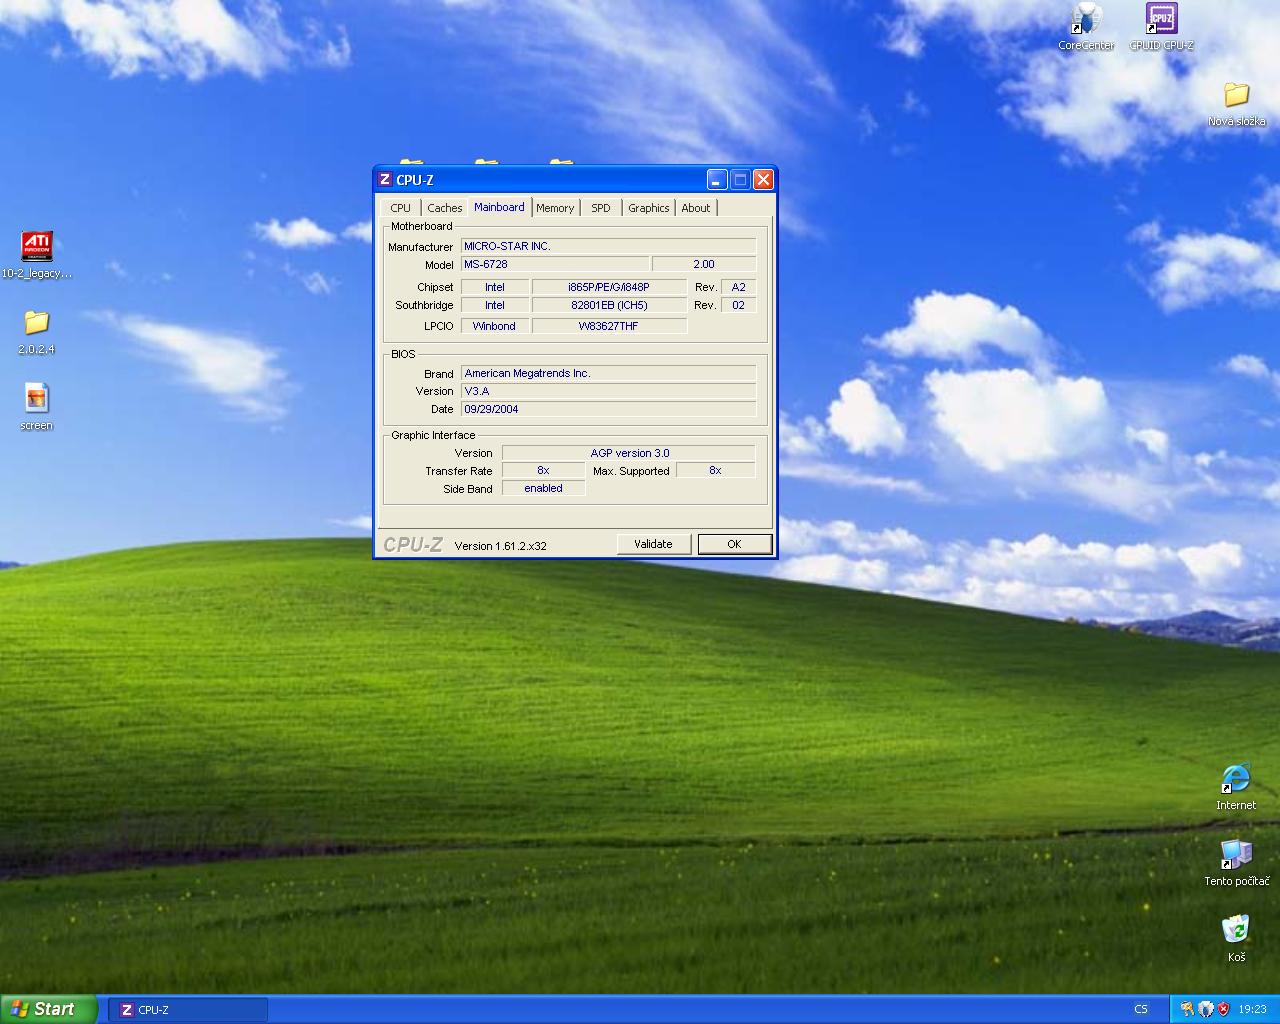Click the 09/29/2004 BIOS date field
The image size is (1280, 1024).
pos(608,409)
